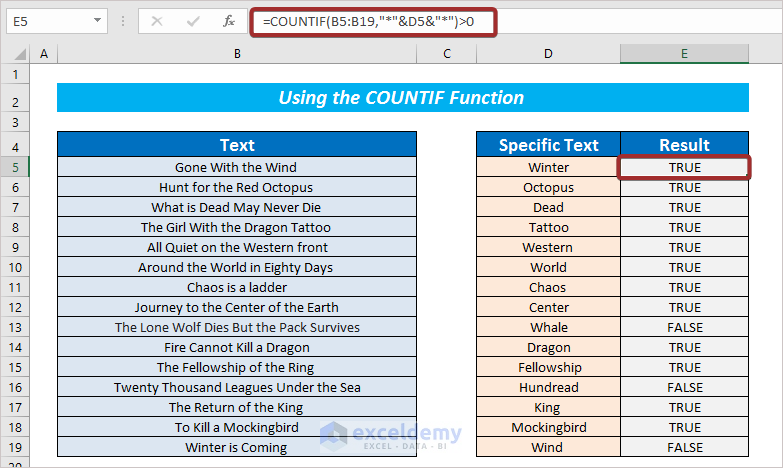The width and height of the screenshot is (783, 468).
Task: Select cell 'Hunt for the Red Octopus'
Action: click(237, 187)
